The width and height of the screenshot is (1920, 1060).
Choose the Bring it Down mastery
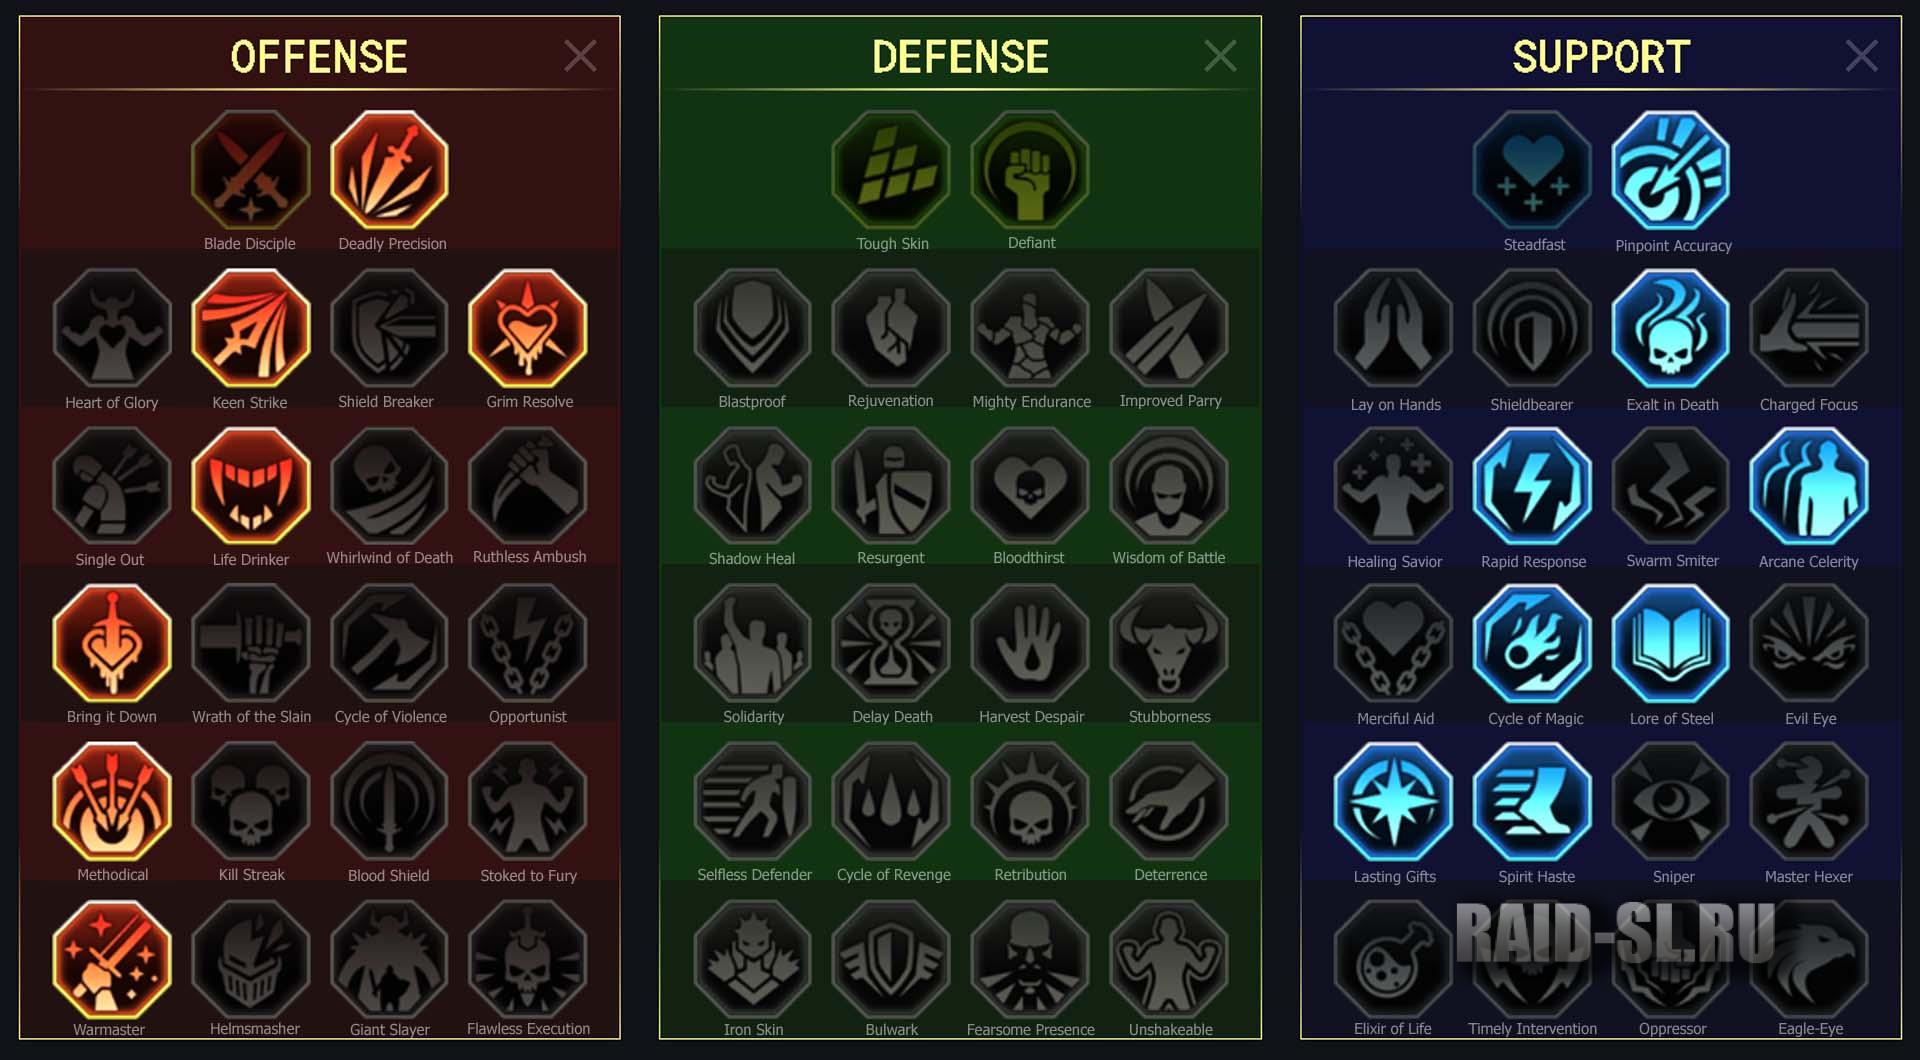tap(111, 644)
